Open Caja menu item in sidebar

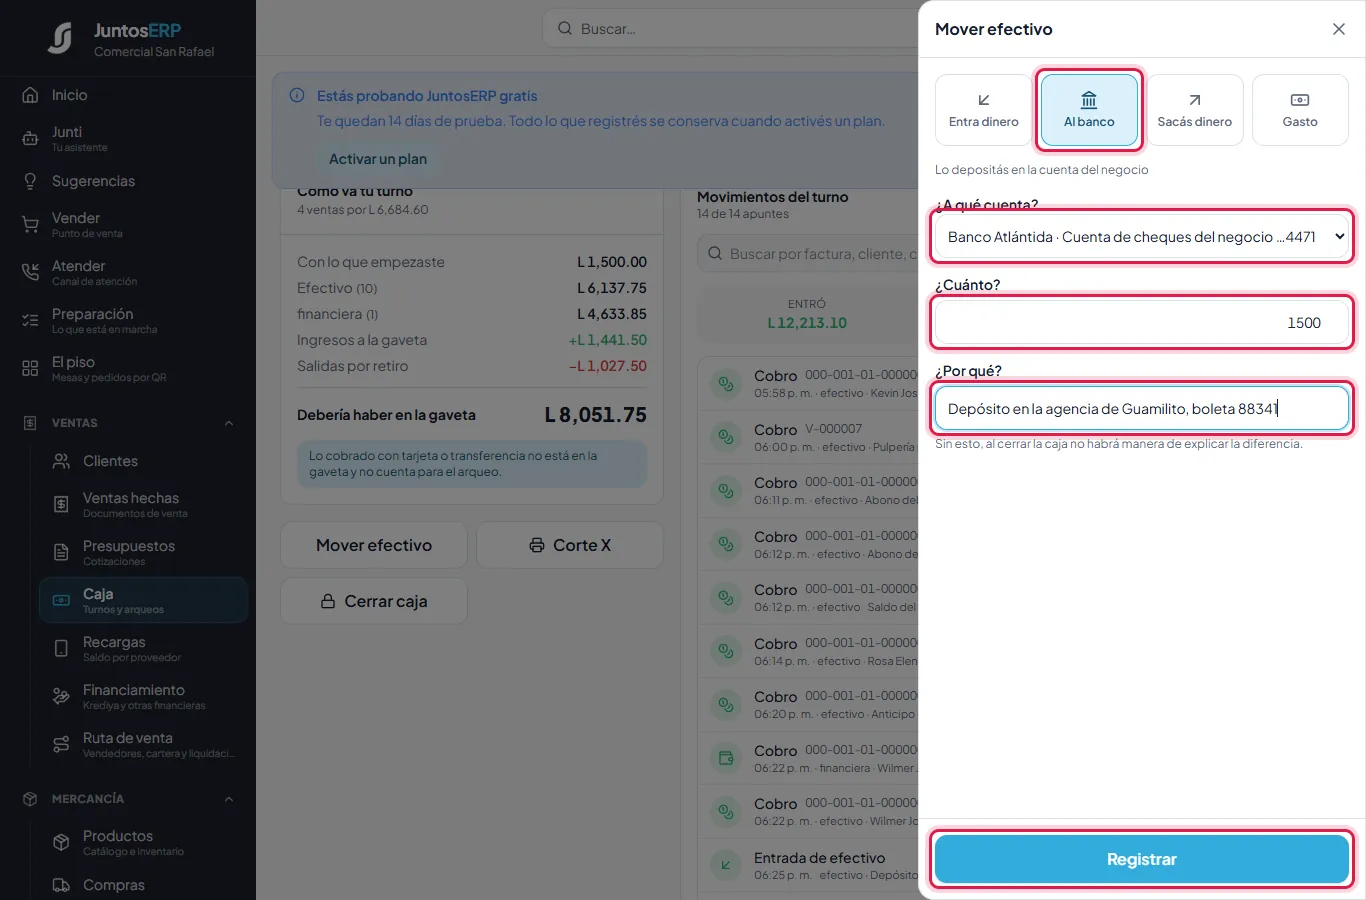coord(144,600)
